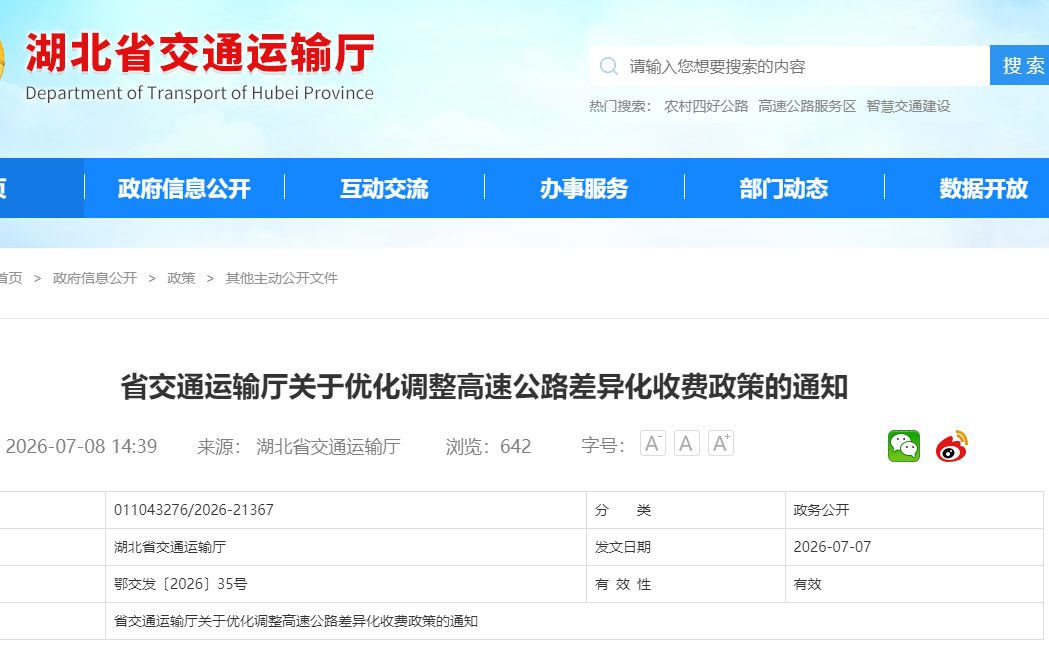The width and height of the screenshot is (1049, 651).
Task: Click the 搜索 search button
Action: coord(1020,65)
